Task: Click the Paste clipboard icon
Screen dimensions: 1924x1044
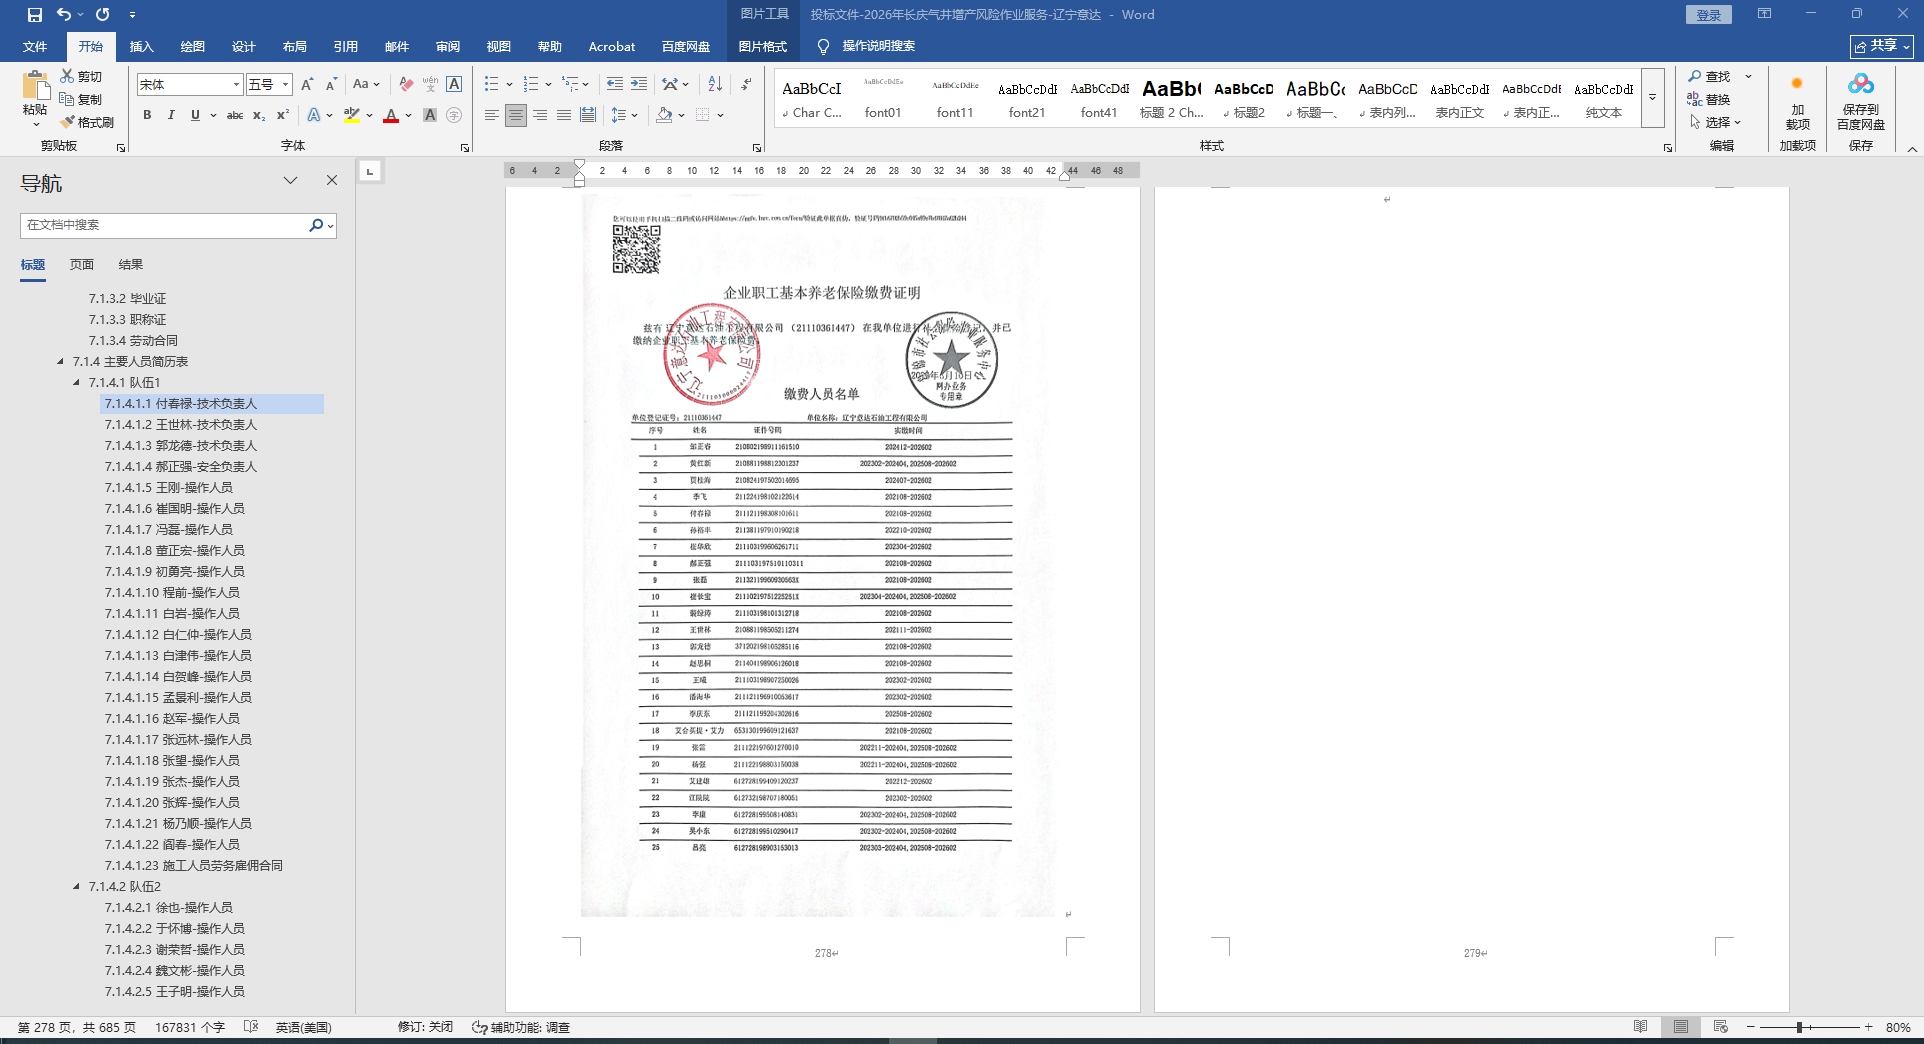Action: click(x=36, y=86)
